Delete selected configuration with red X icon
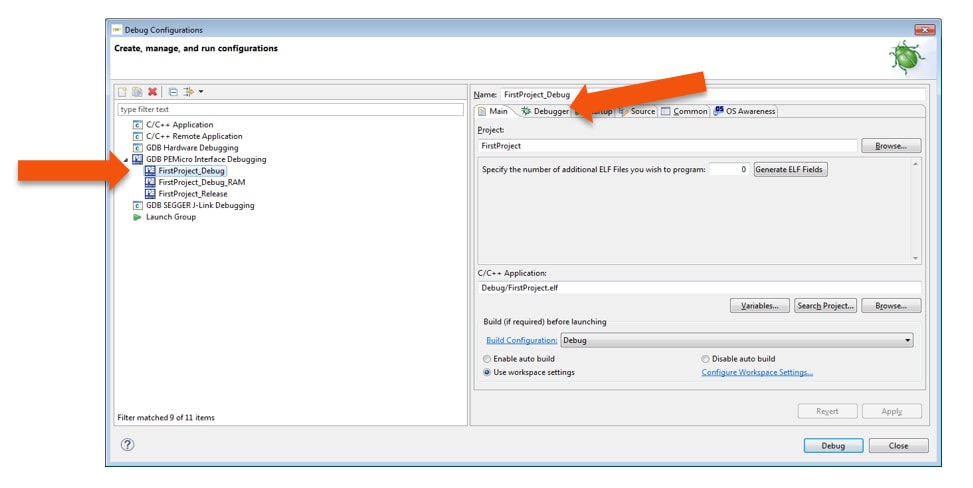This screenshot has width=973, height=488. coord(152,92)
